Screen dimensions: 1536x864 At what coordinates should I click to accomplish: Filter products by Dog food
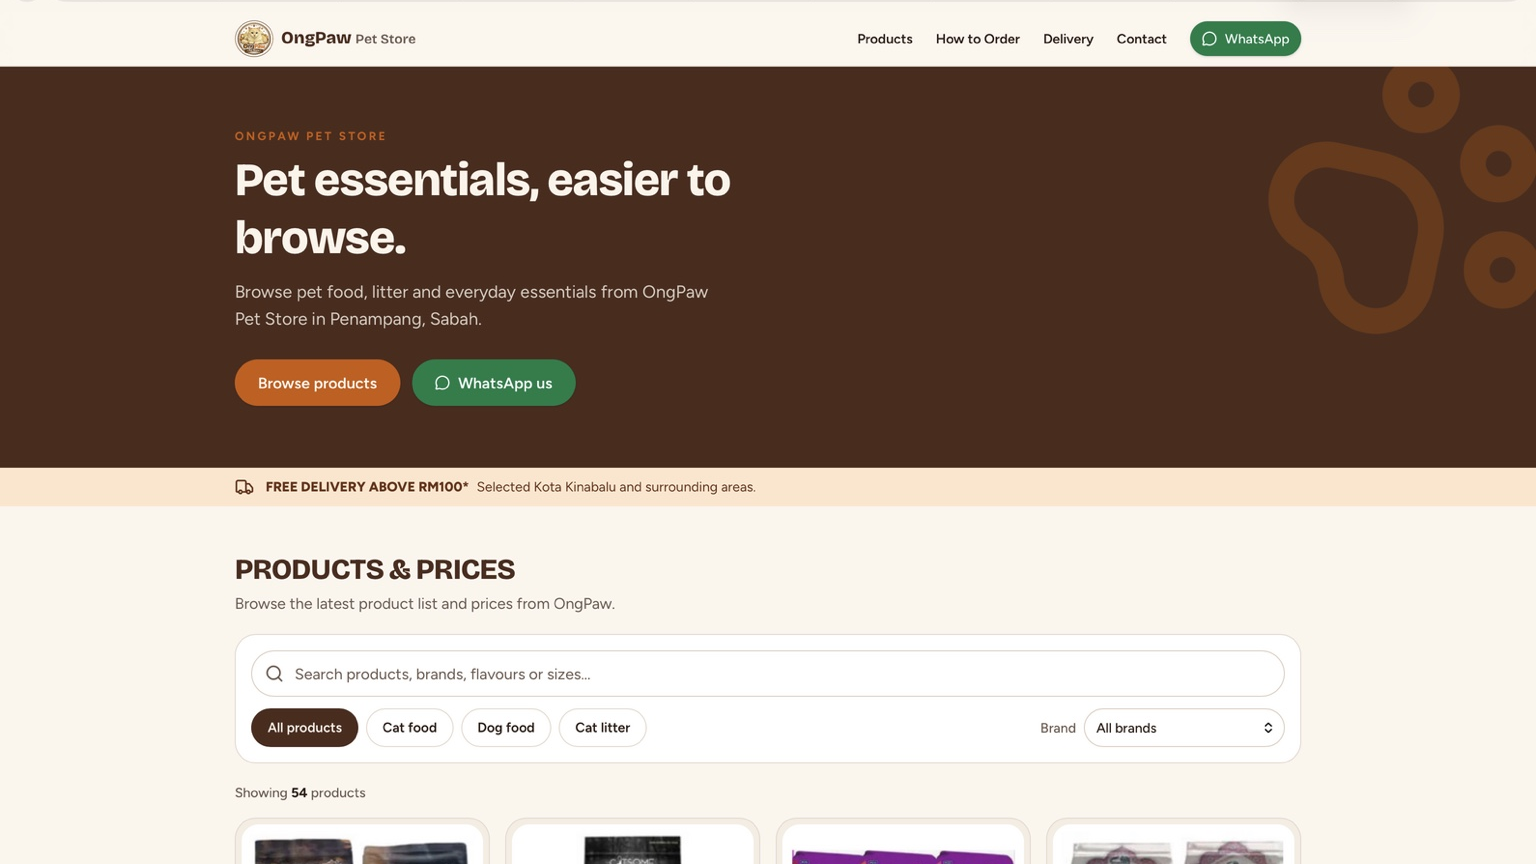tap(506, 728)
